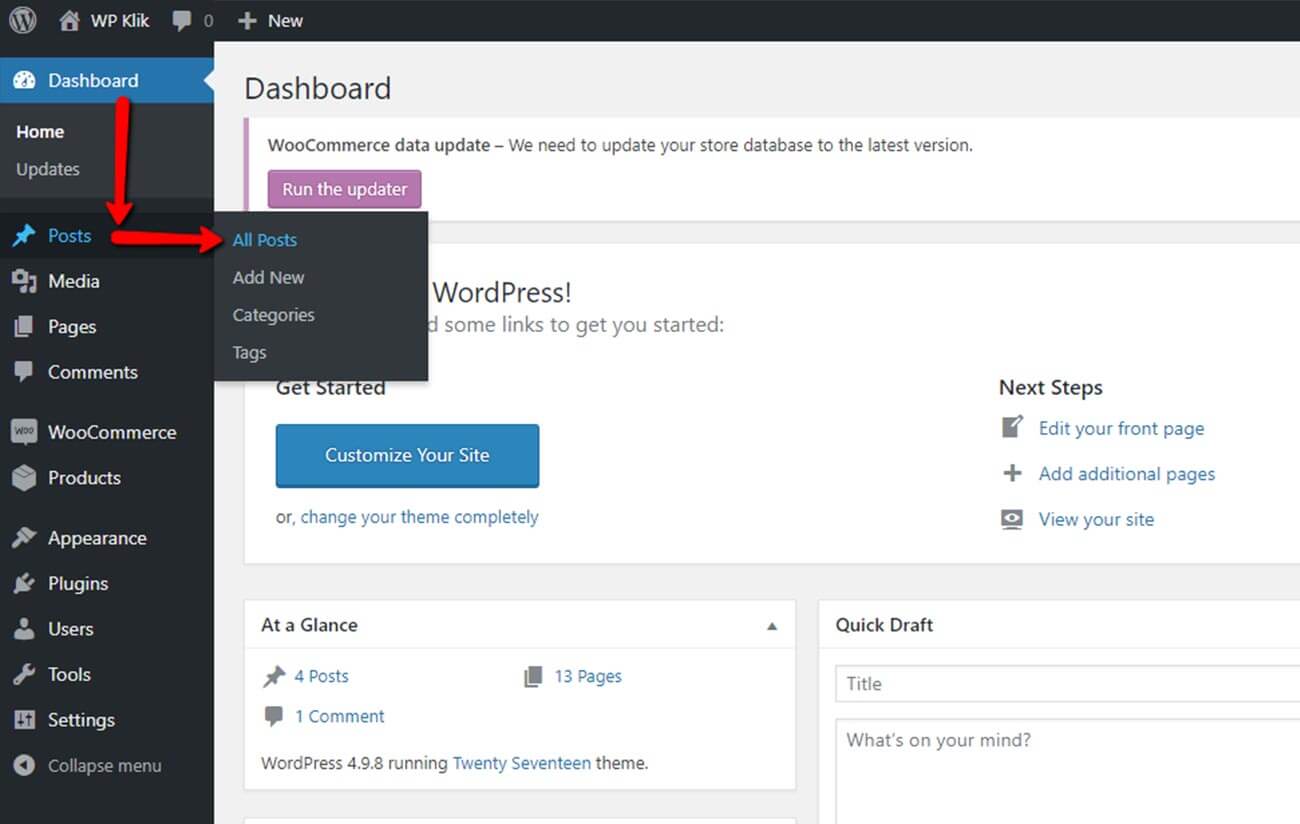The width and height of the screenshot is (1300, 824).
Task: Open Categories under the Posts menu
Action: pyautogui.click(x=273, y=314)
